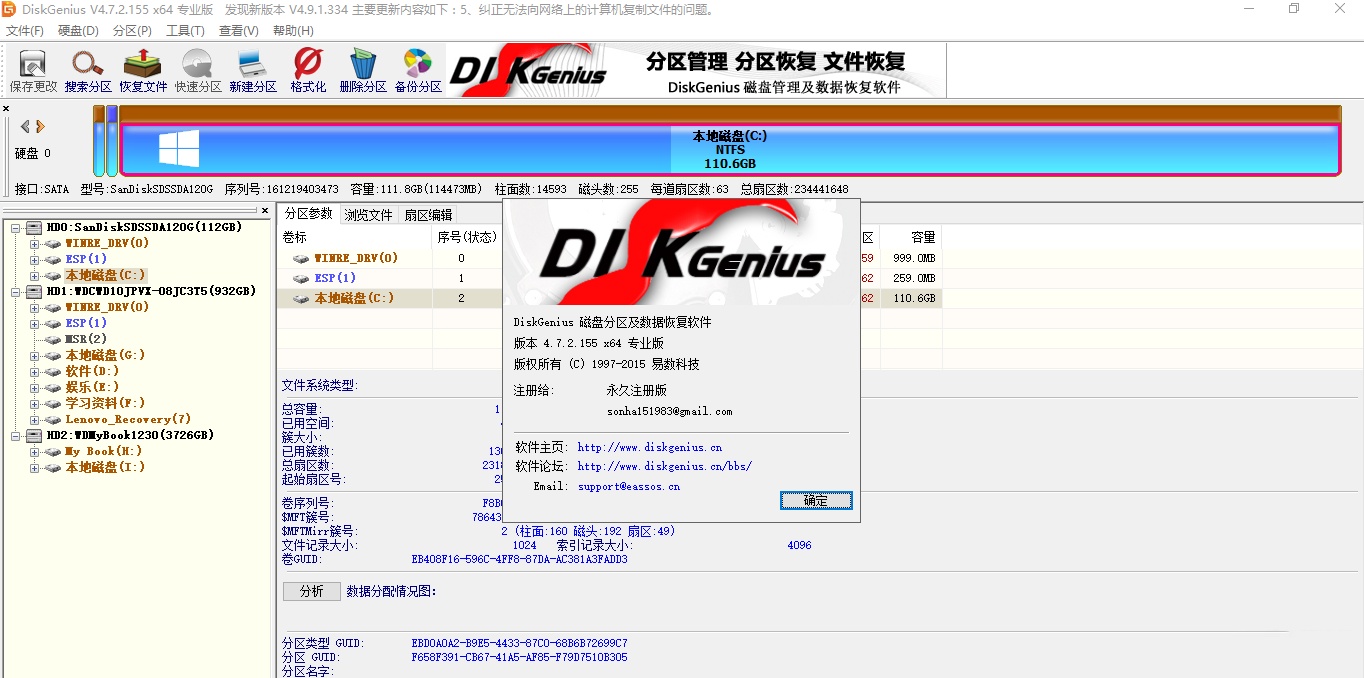Collapse the HD2:WDMyBook1230 tree node
The width and height of the screenshot is (1364, 678).
point(16,435)
